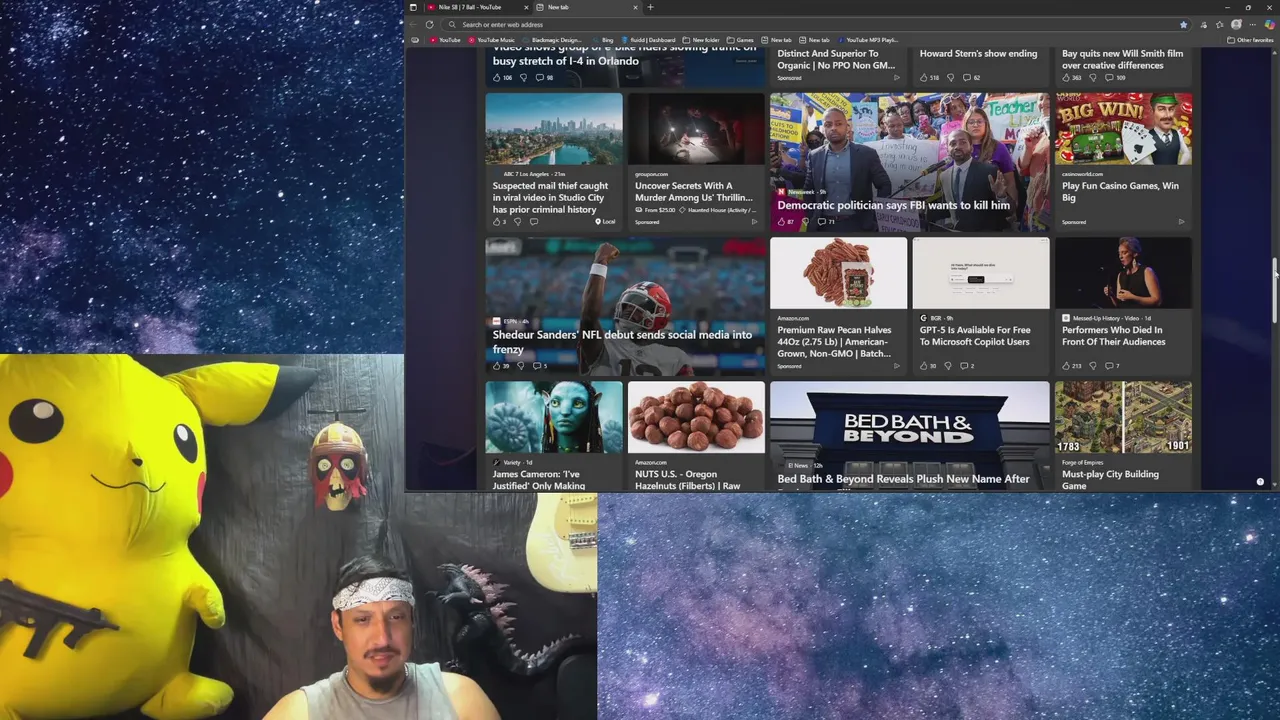Image resolution: width=1280 pixels, height=720 pixels.
Task: Open YouTube MP3 Playlist bookmark
Action: (866, 40)
